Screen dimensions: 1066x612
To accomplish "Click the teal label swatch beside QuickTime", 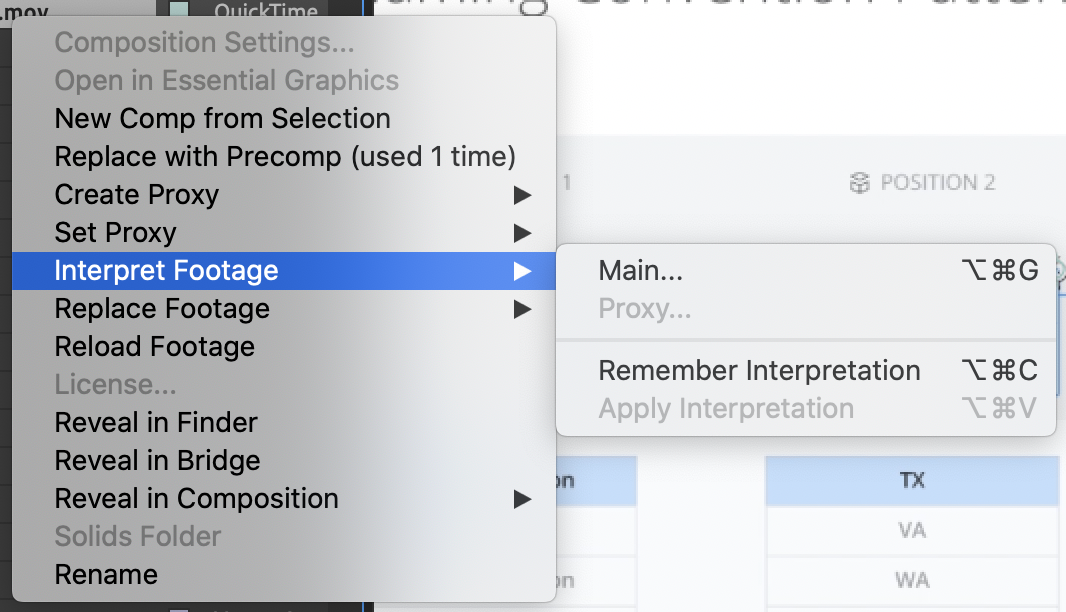I will pyautogui.click(x=179, y=11).
